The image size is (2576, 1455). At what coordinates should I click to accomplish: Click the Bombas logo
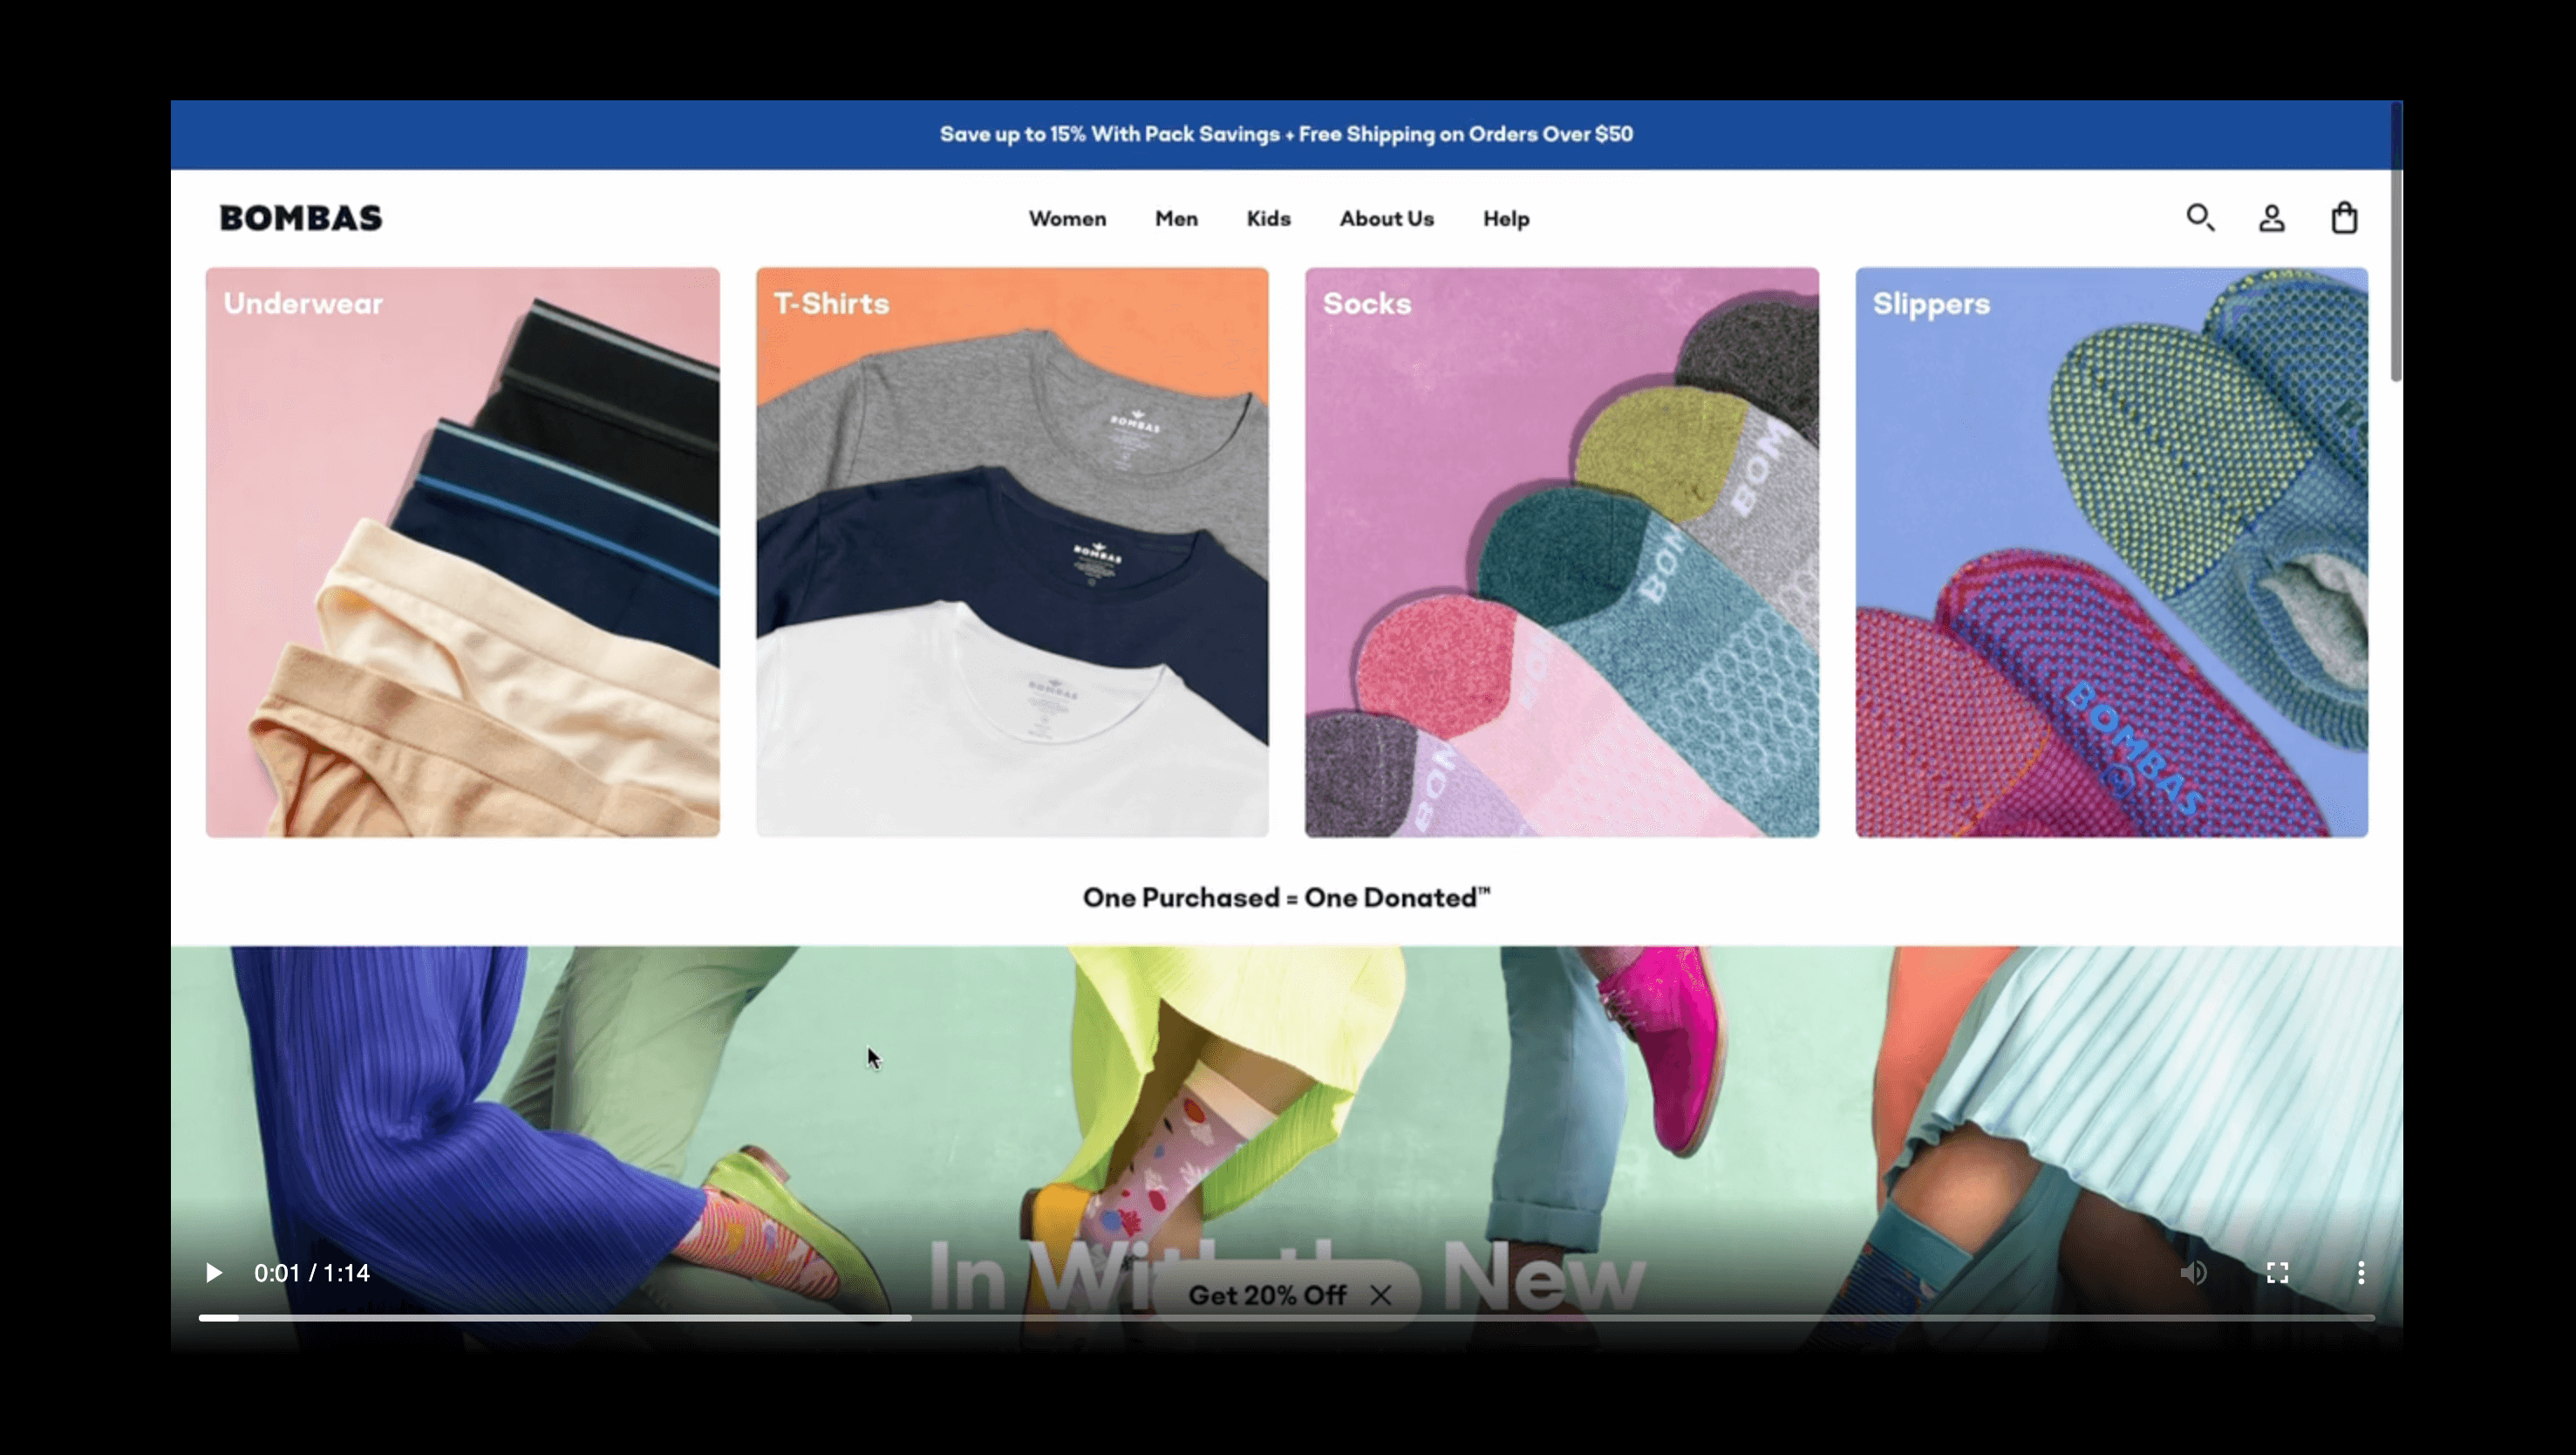tap(299, 217)
